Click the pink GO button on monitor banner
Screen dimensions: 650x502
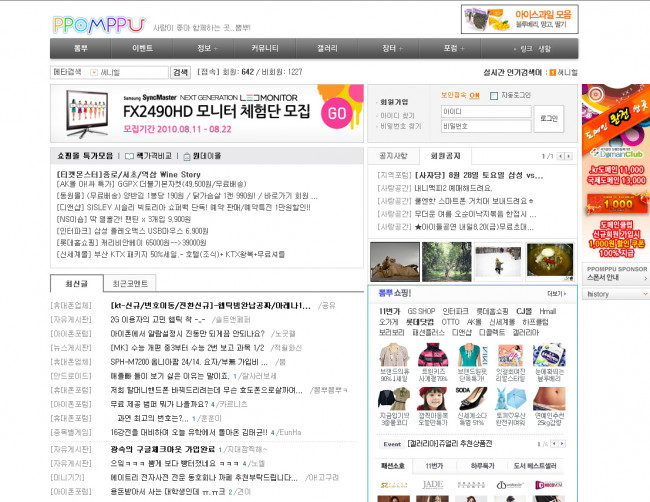coord(337,113)
